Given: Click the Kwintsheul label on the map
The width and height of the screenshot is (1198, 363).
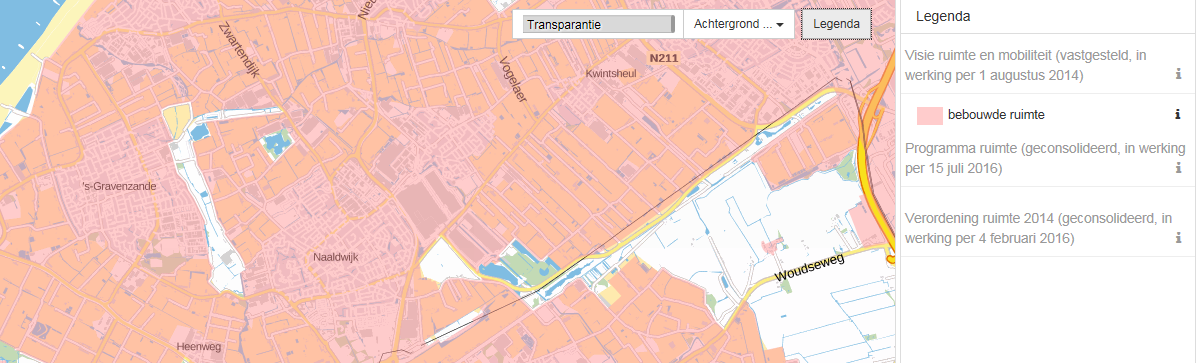Looking at the screenshot, I should pos(610,74).
